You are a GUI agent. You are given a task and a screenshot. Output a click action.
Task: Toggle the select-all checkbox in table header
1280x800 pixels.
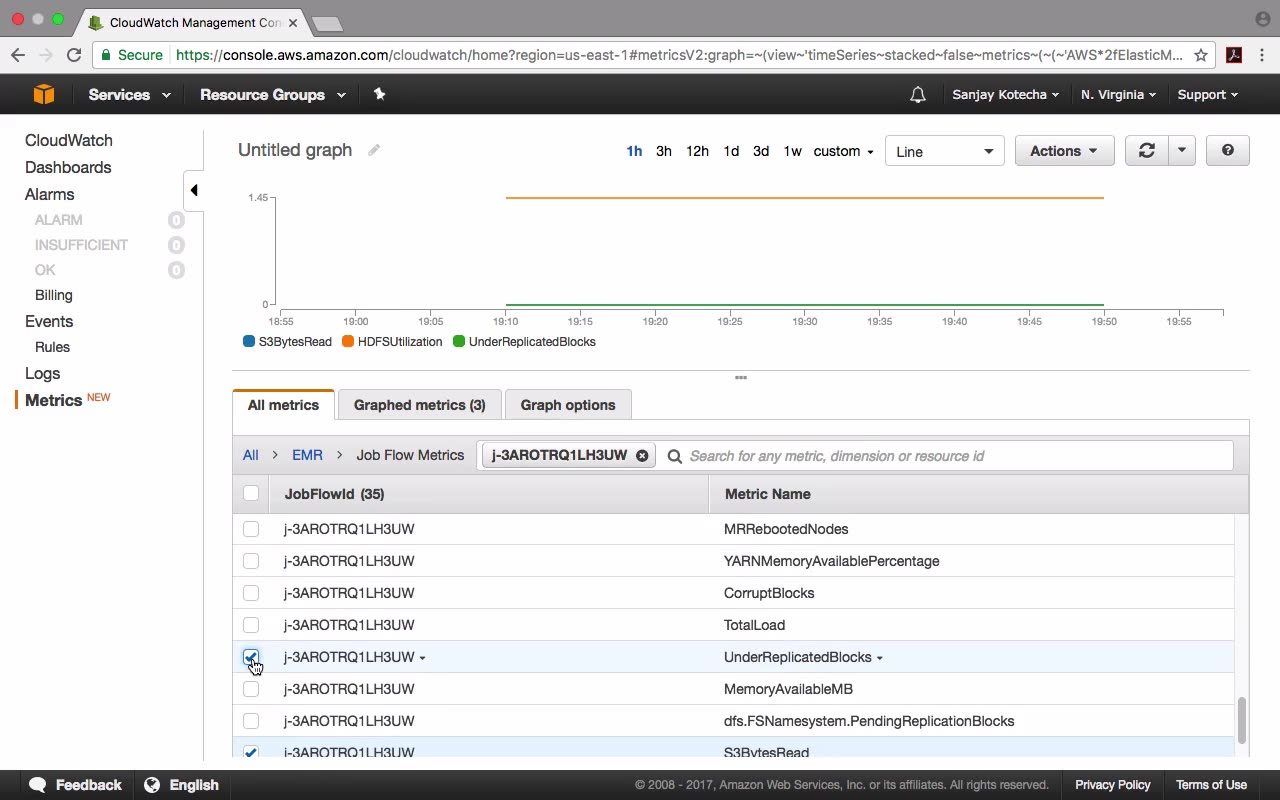pos(251,493)
